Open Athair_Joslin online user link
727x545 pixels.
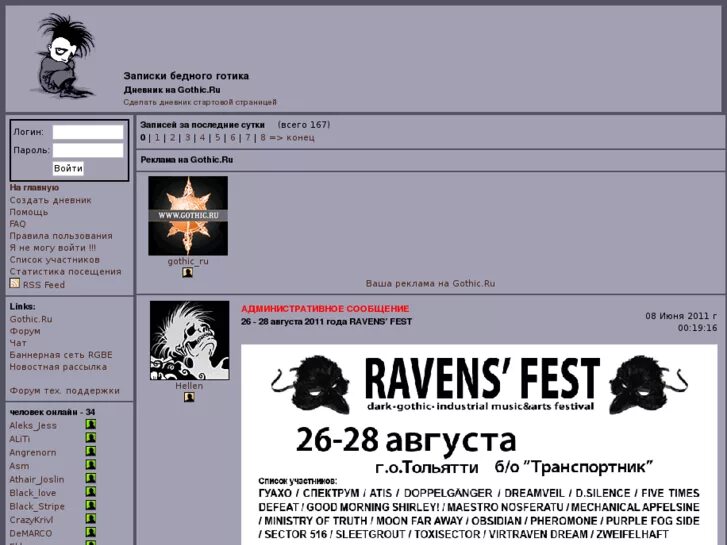(x=37, y=479)
